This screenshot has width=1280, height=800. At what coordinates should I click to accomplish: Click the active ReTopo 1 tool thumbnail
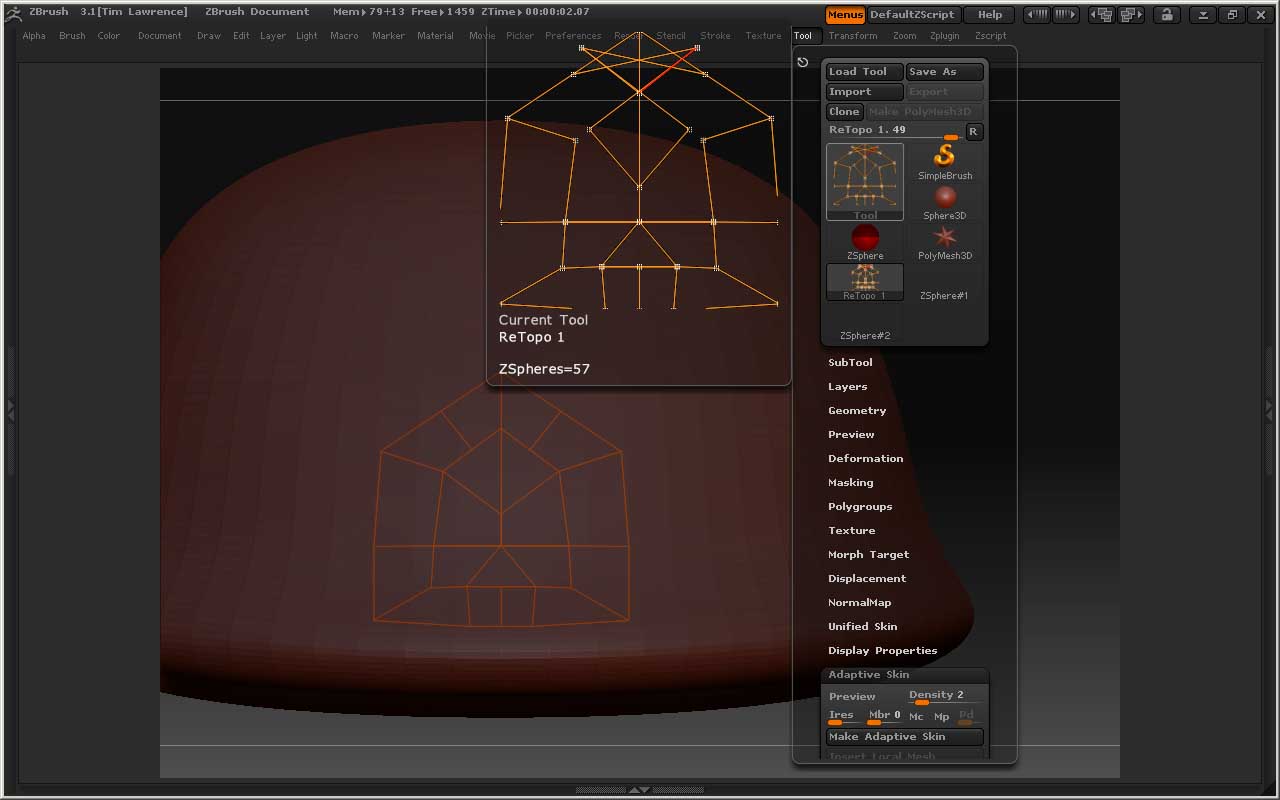click(x=864, y=281)
